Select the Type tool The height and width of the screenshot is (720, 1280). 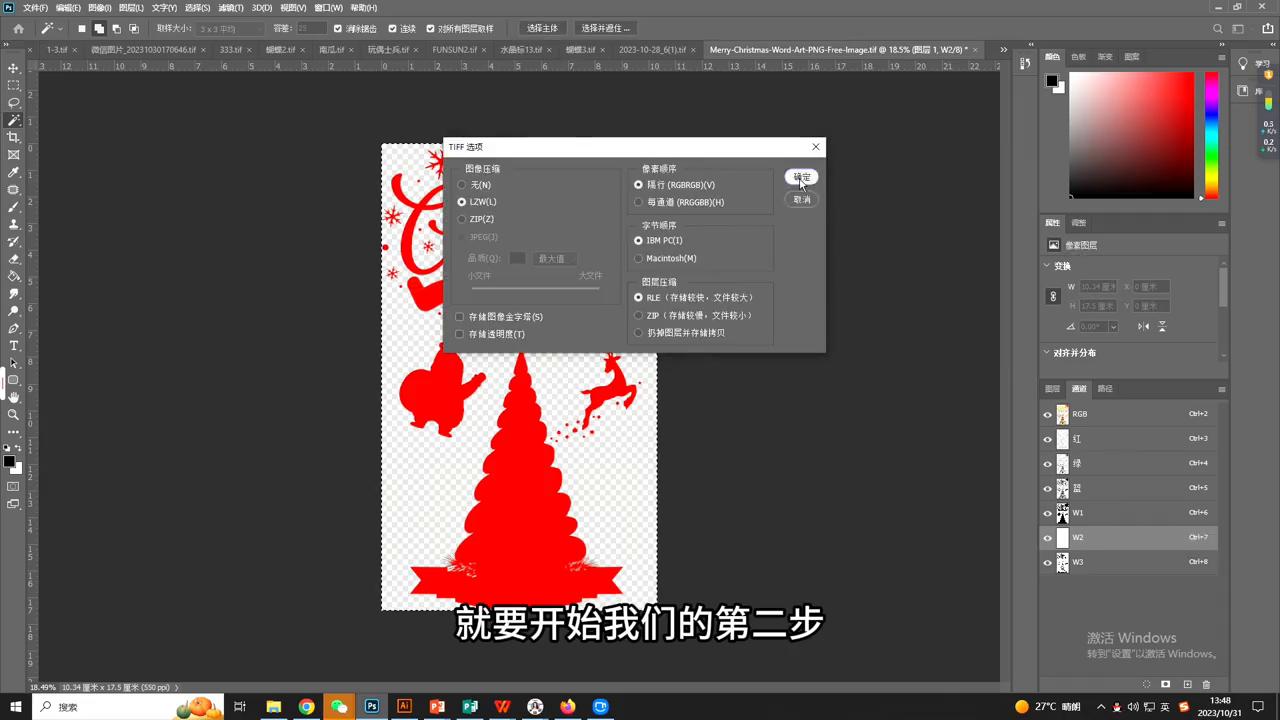coord(13,346)
